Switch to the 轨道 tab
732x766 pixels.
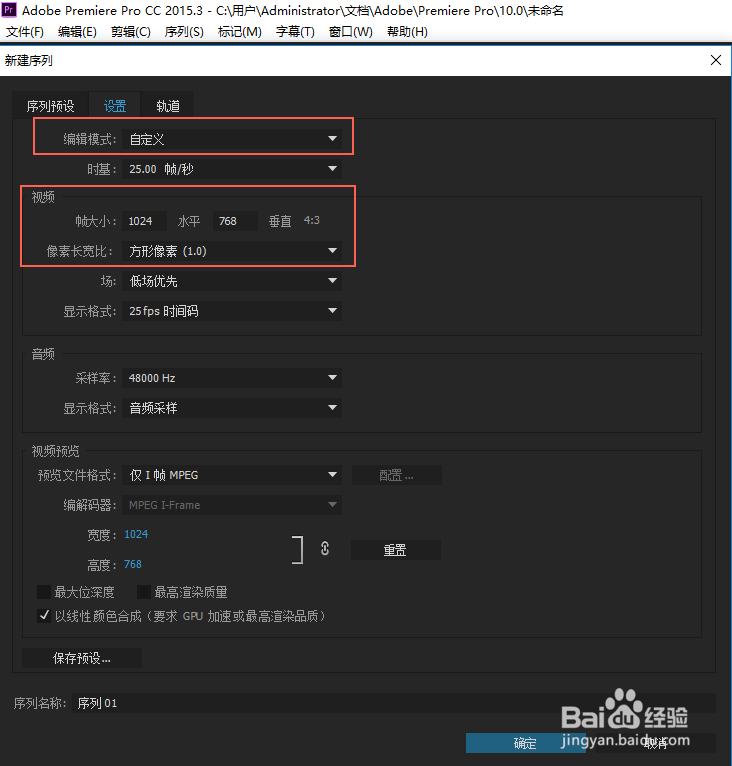point(168,106)
